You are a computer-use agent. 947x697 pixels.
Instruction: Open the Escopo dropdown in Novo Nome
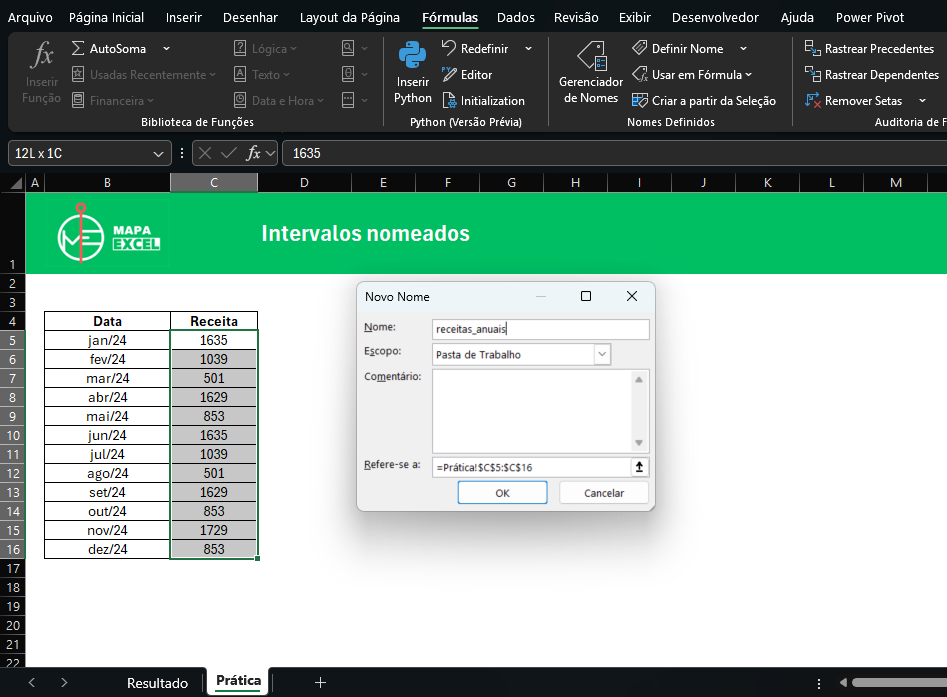(x=602, y=355)
